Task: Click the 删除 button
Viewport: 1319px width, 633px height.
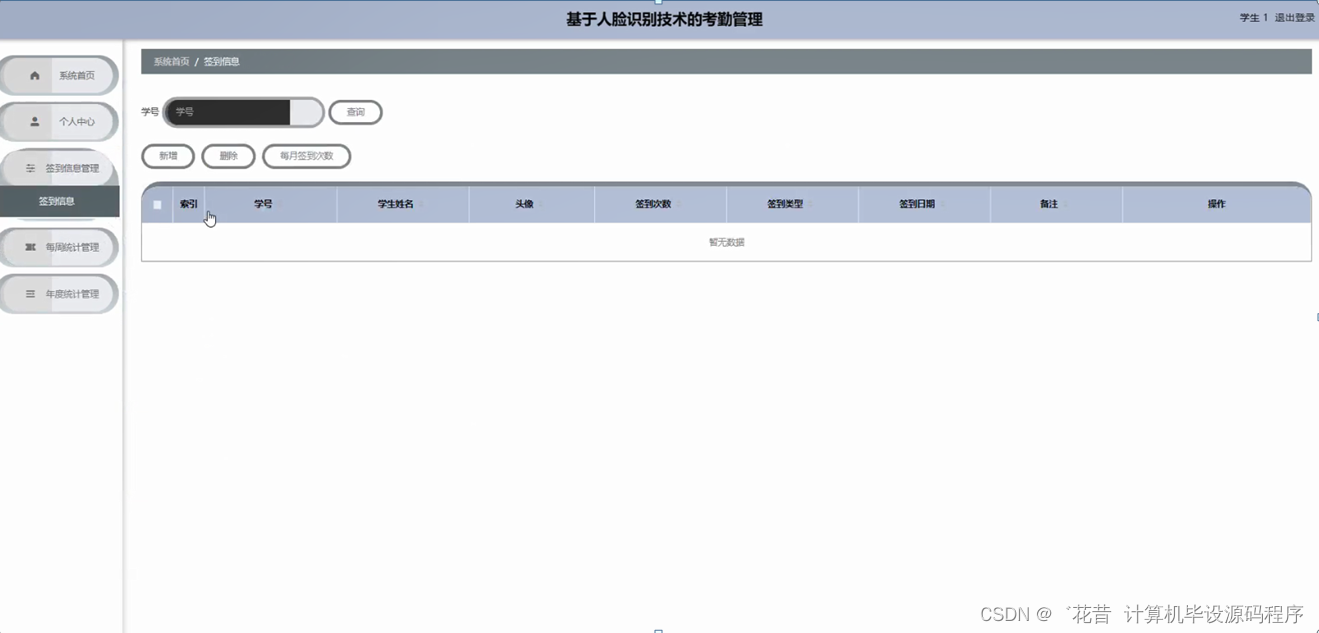Action: click(x=228, y=156)
